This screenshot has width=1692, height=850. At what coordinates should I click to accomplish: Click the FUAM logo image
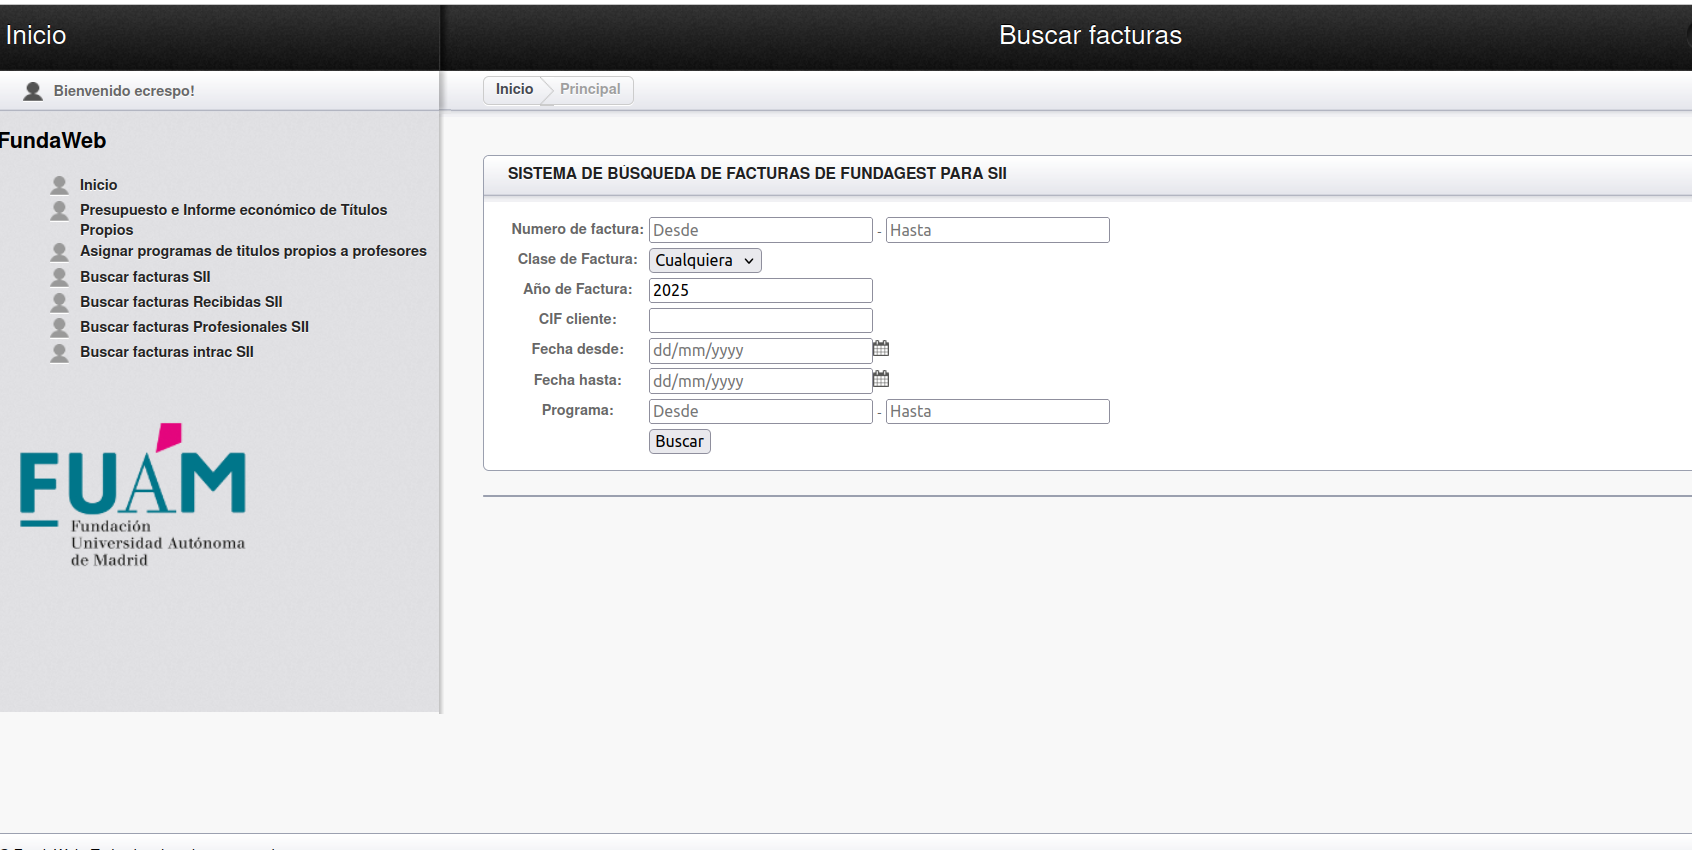coord(133,495)
